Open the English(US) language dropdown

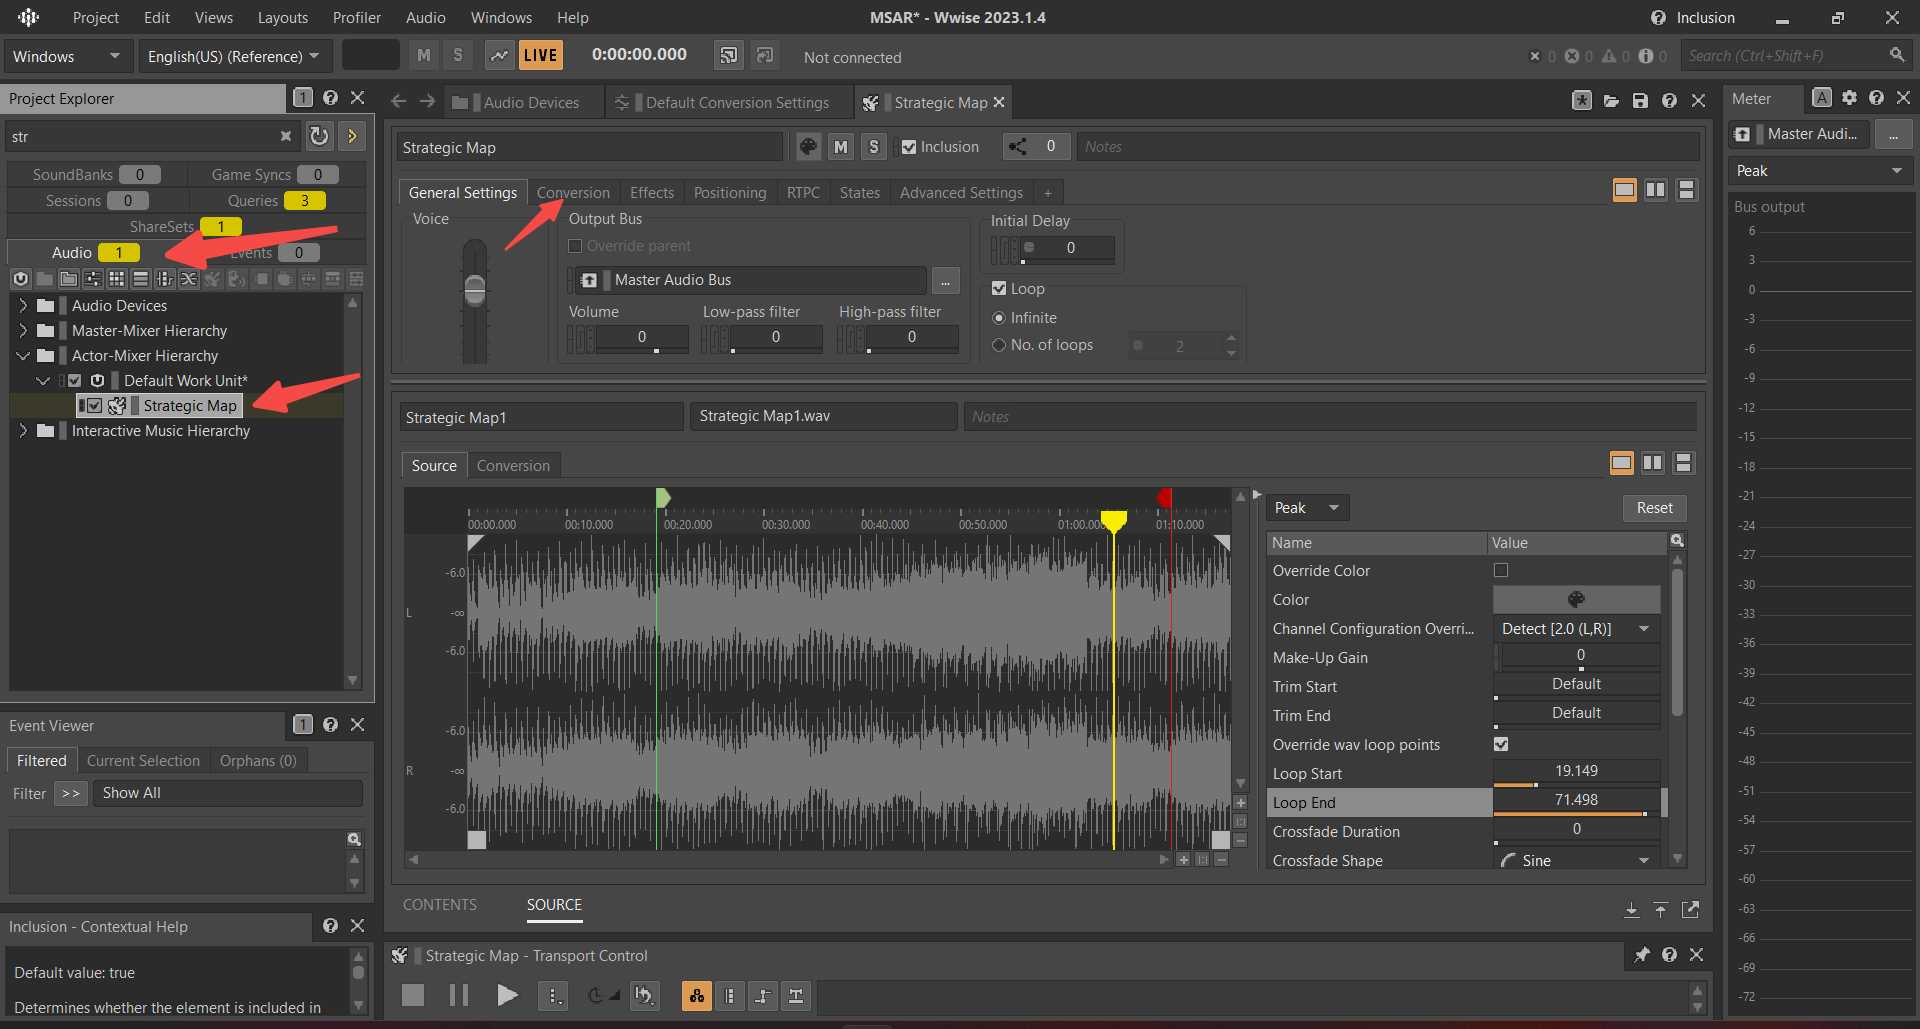click(234, 56)
